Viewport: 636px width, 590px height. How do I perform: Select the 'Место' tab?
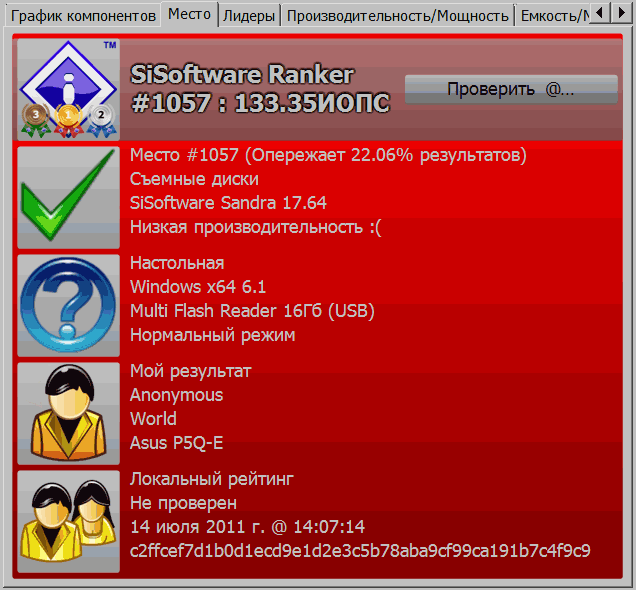[x=189, y=14]
